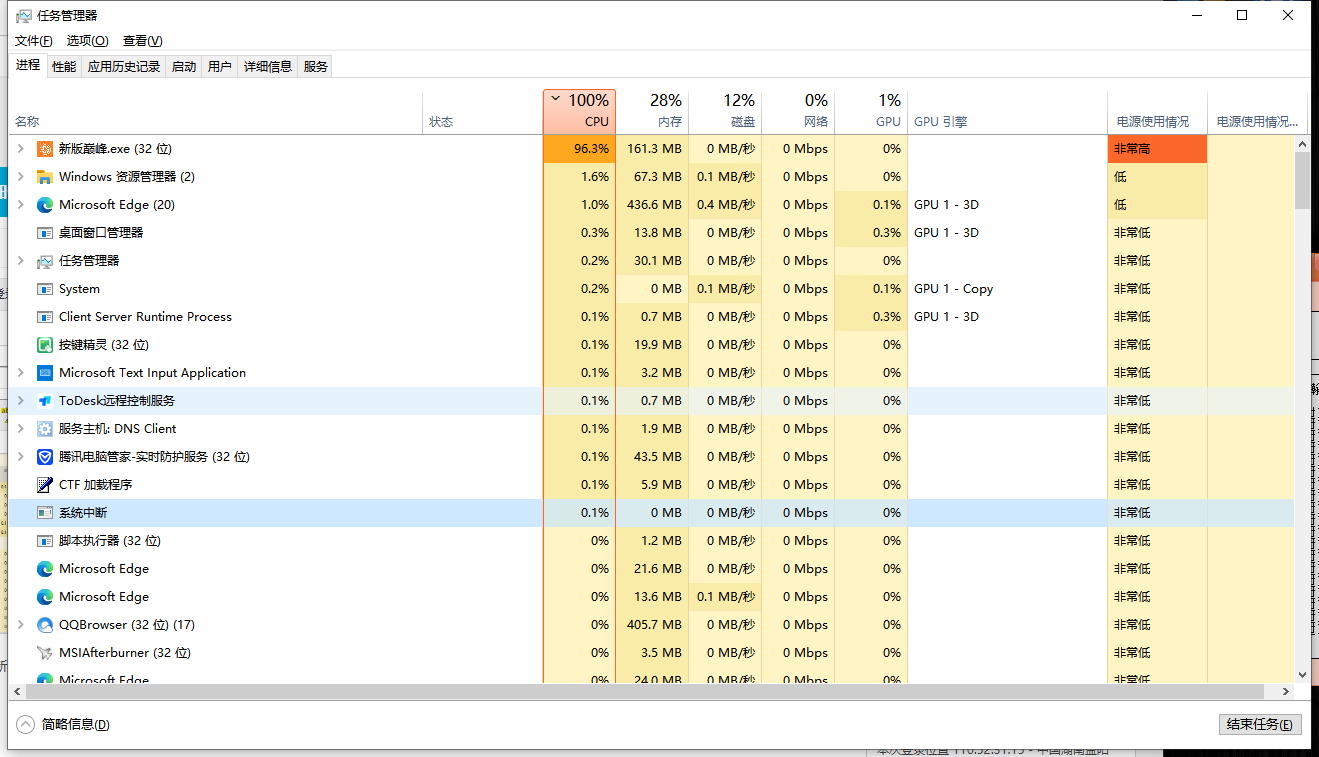The width and height of the screenshot is (1319, 757).
Task: Click the Client Server Runtime Process icon
Action: tap(44, 317)
